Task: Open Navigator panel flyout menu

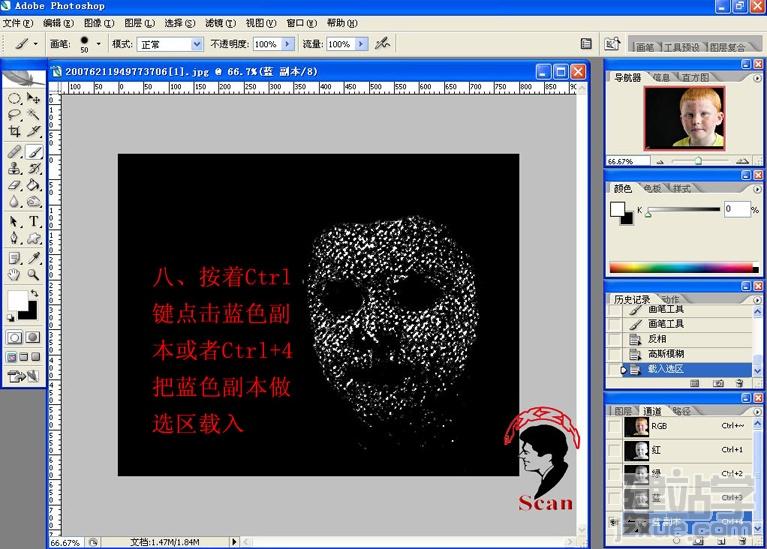Action: click(x=757, y=78)
